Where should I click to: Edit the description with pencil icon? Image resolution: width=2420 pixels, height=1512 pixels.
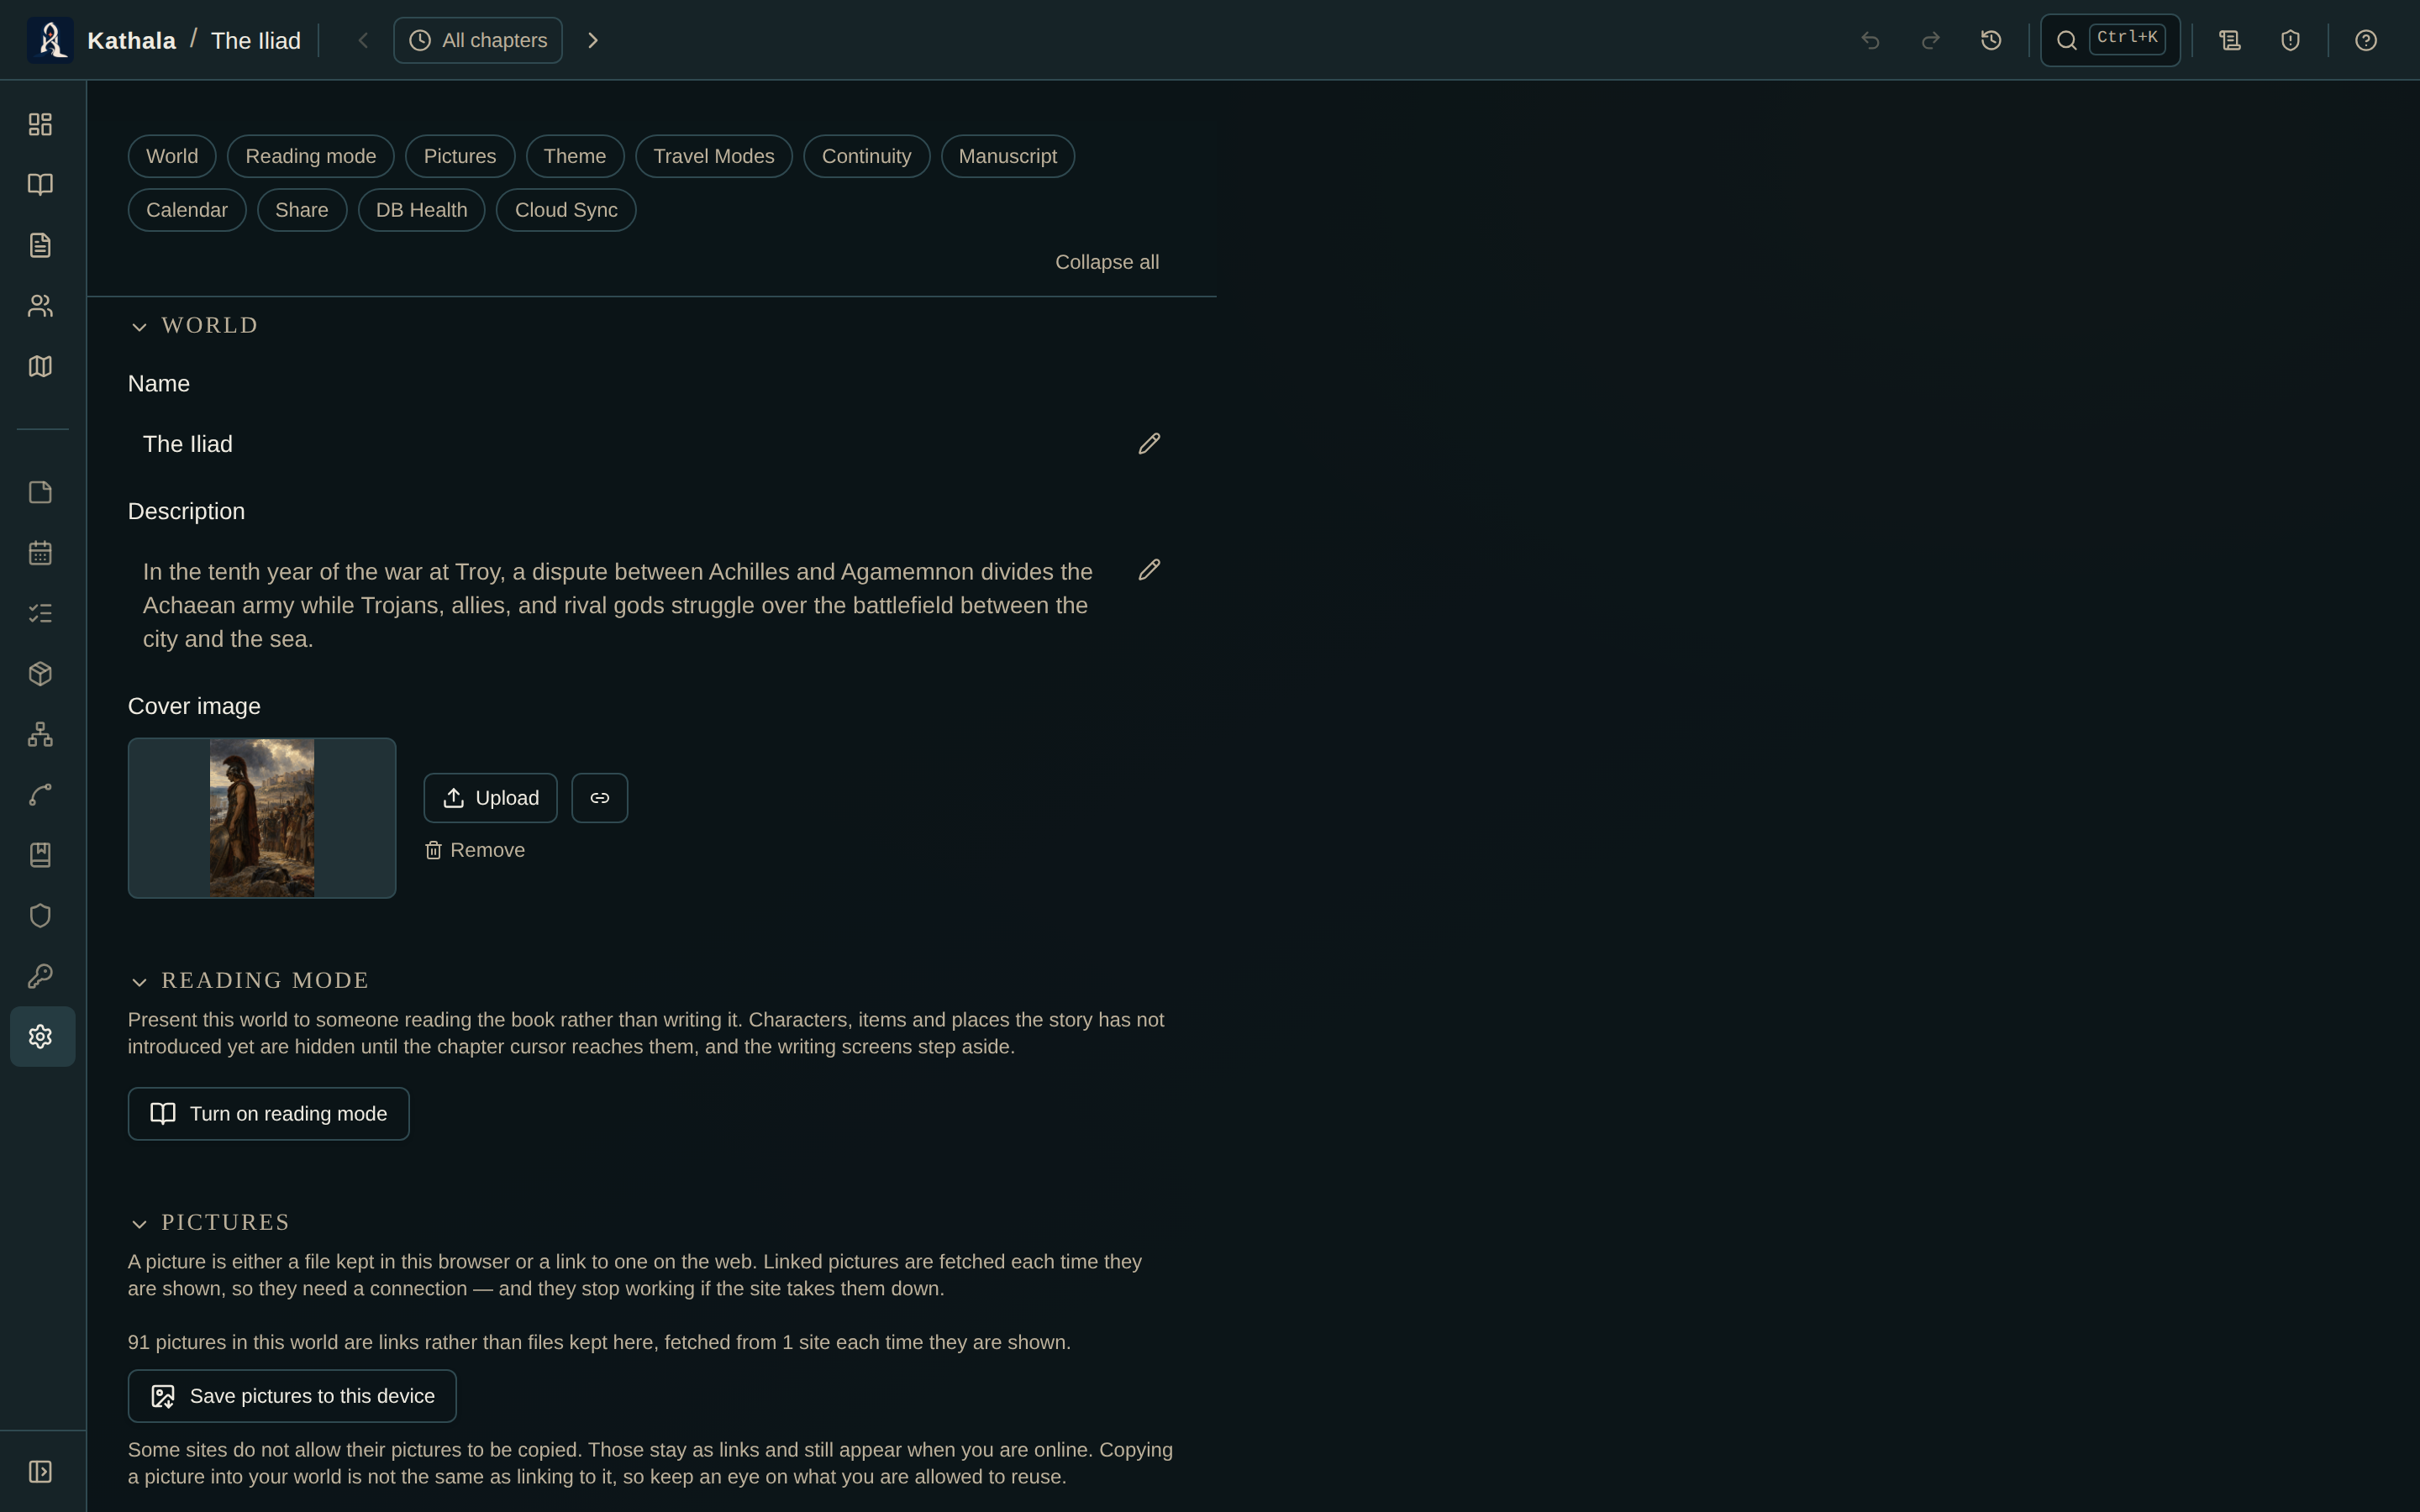click(x=1149, y=570)
